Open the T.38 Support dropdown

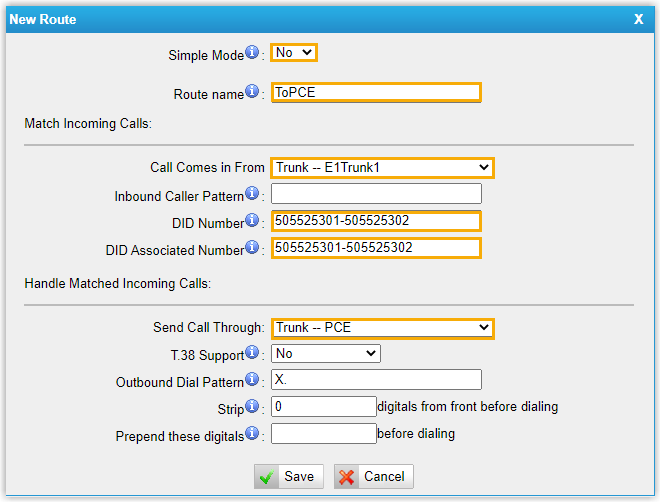[x=326, y=353]
